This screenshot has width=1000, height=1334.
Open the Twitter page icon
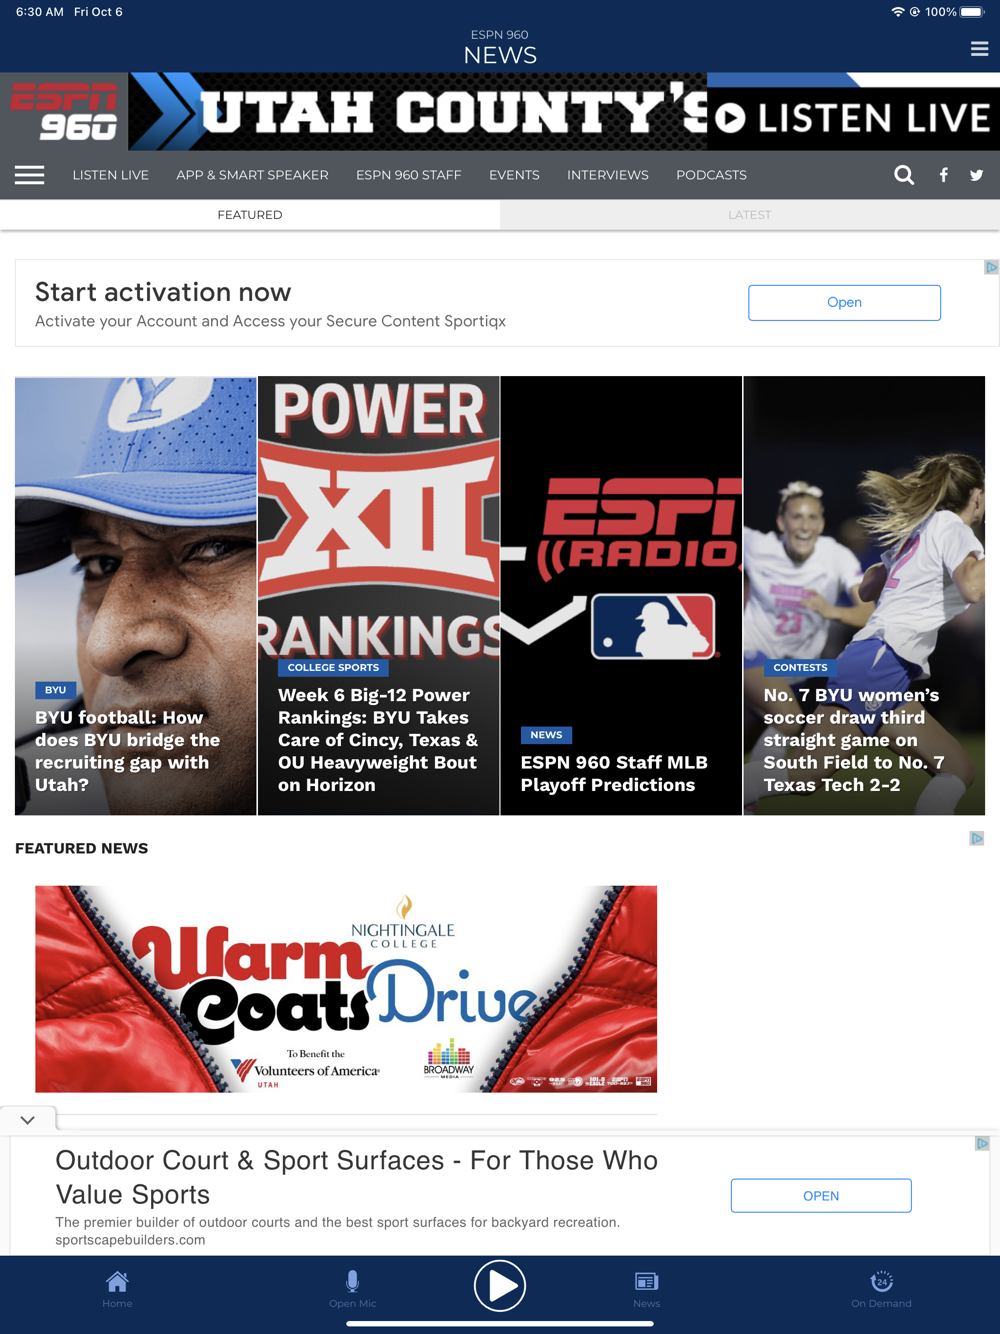976,175
